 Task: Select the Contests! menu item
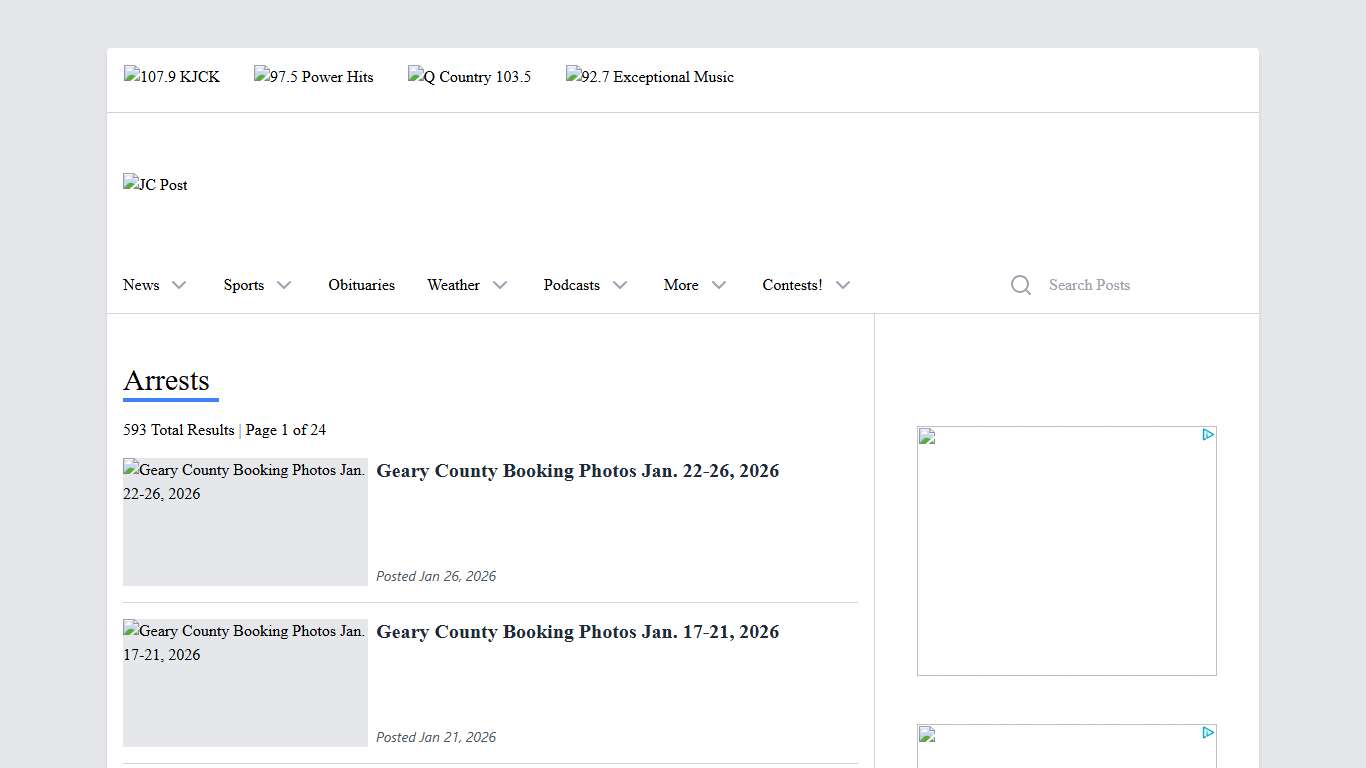[x=792, y=285]
